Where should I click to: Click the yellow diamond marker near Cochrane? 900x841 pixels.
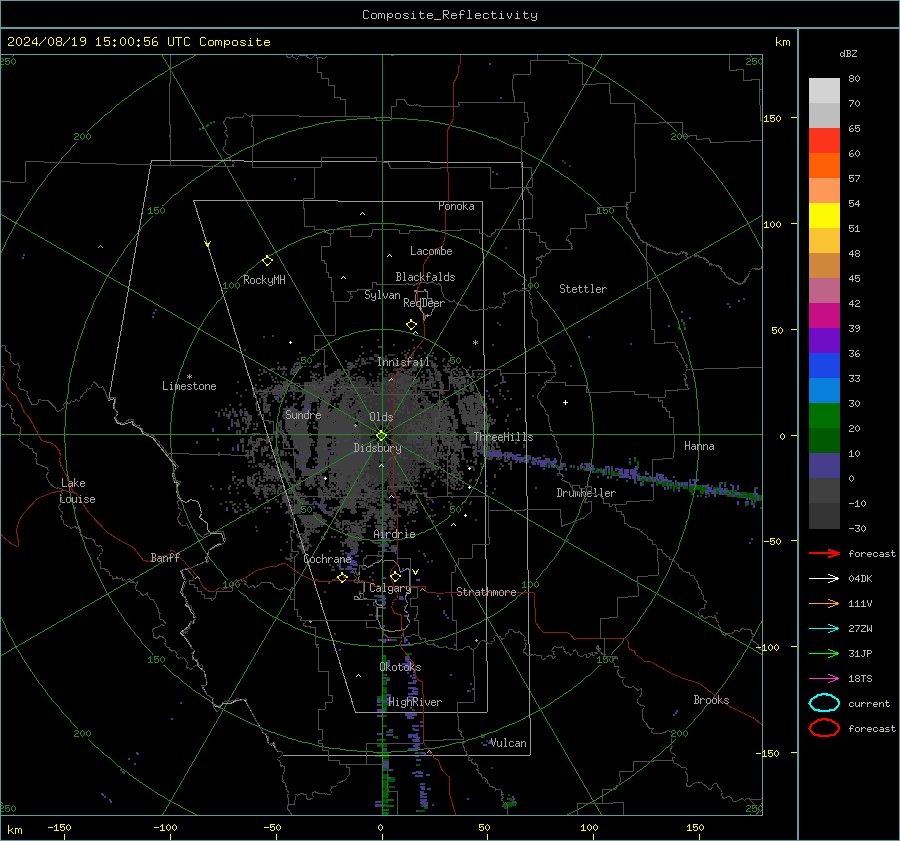[342, 578]
